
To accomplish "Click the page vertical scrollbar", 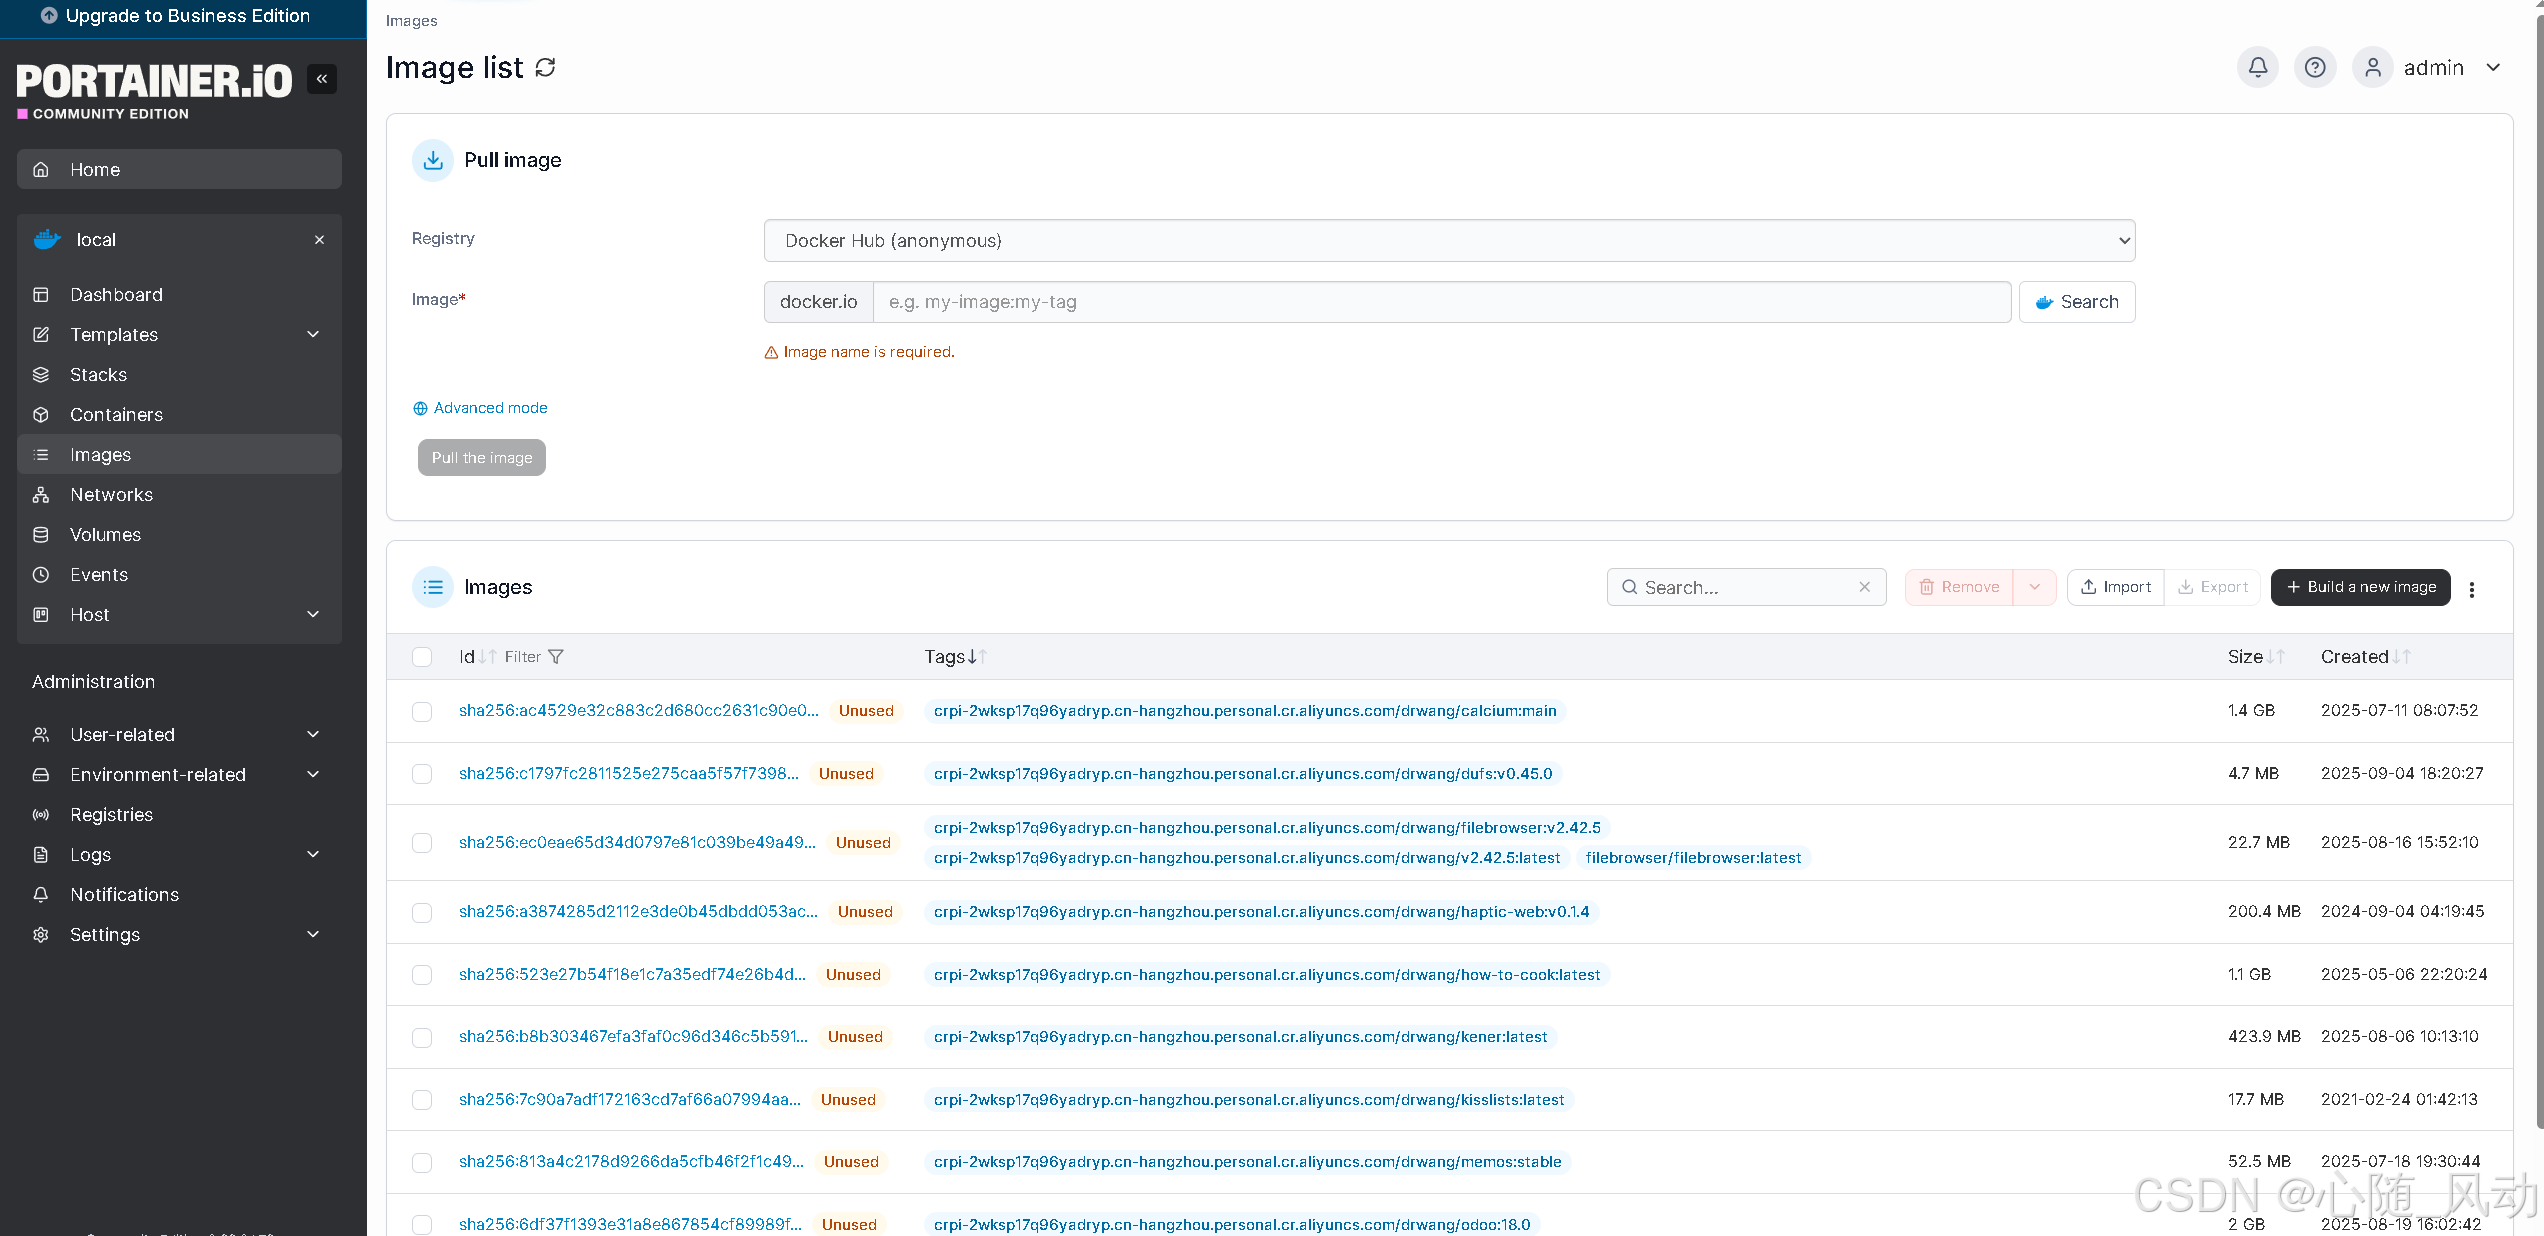I will pos(2538,560).
